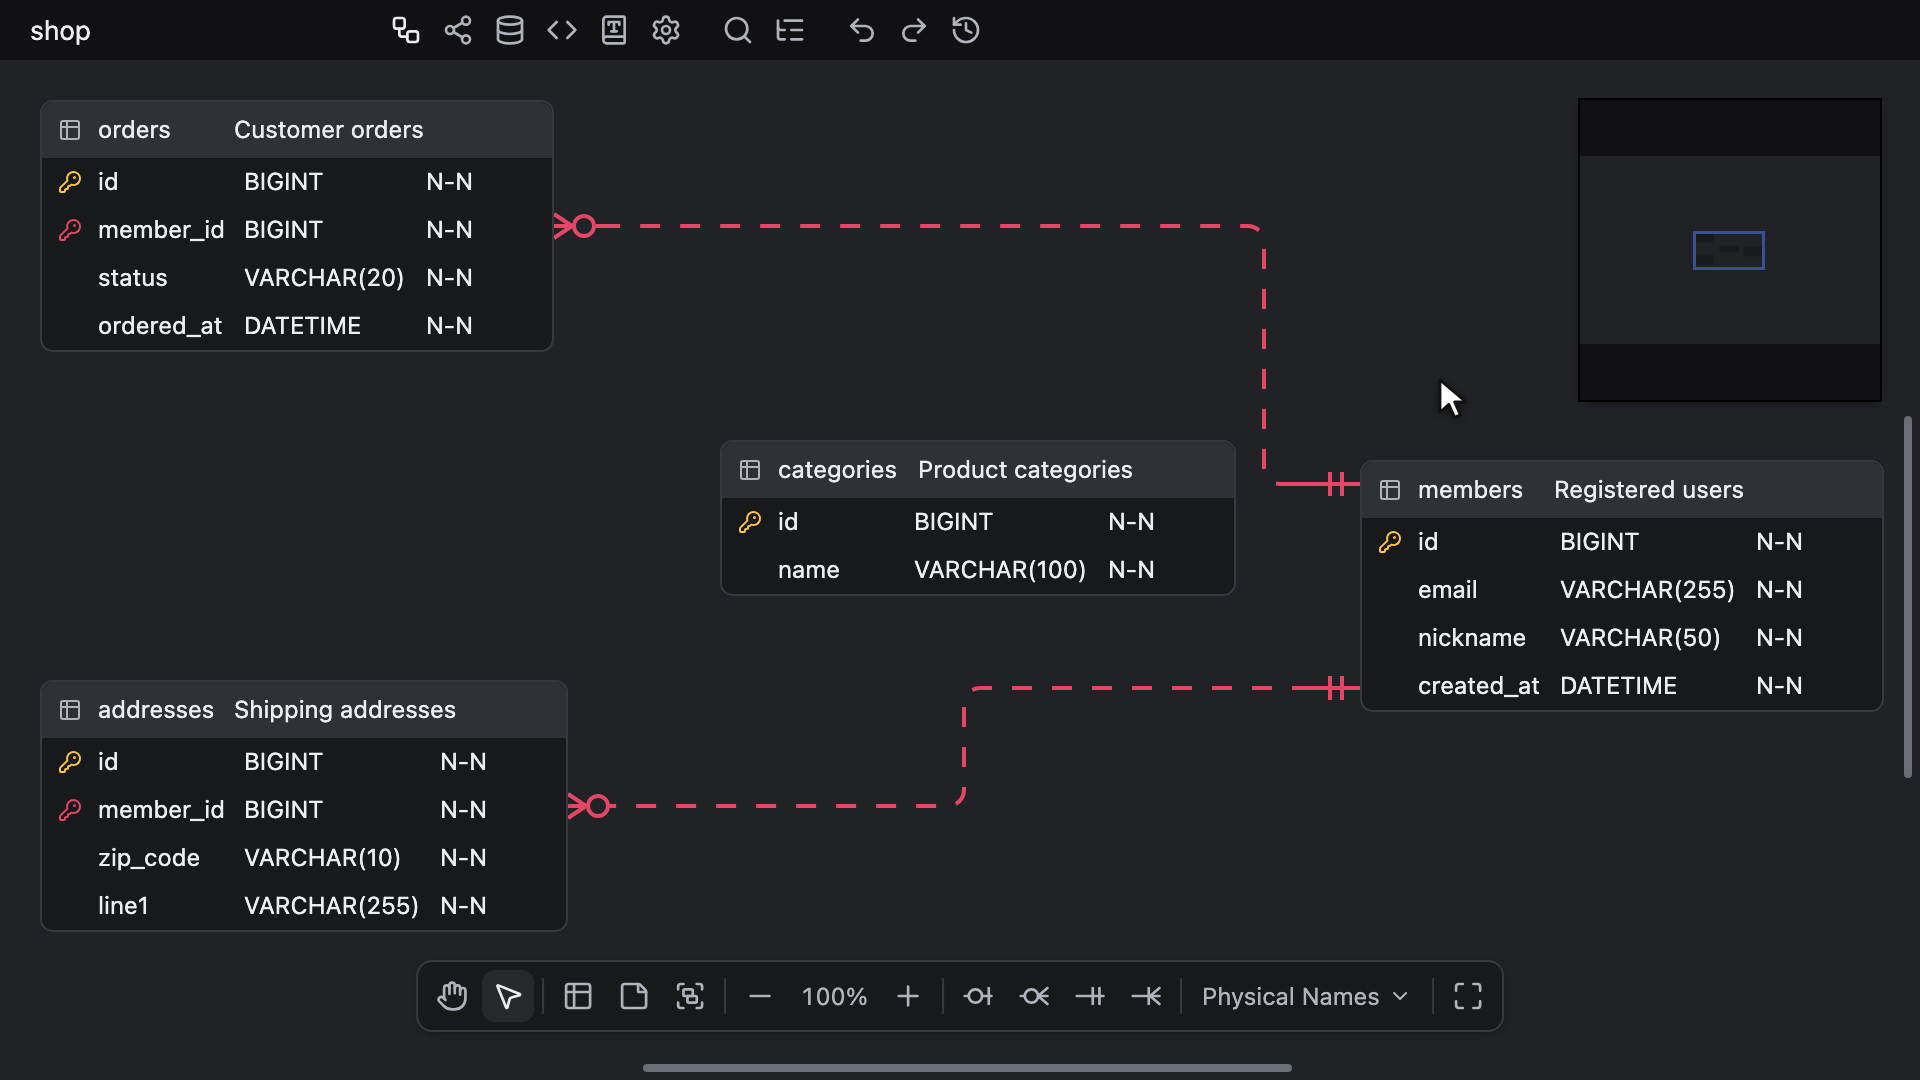Click the search icon in top toolbar
This screenshot has height=1080, width=1920.
point(738,30)
